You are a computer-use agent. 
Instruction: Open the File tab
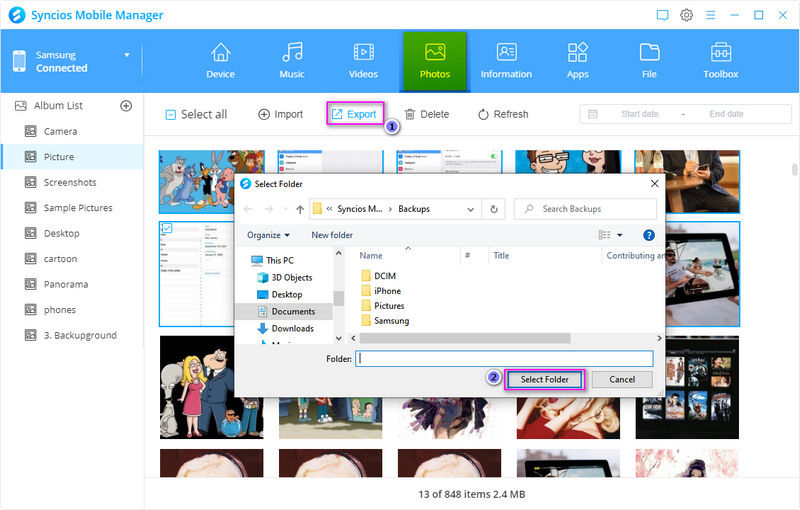pyautogui.click(x=649, y=61)
